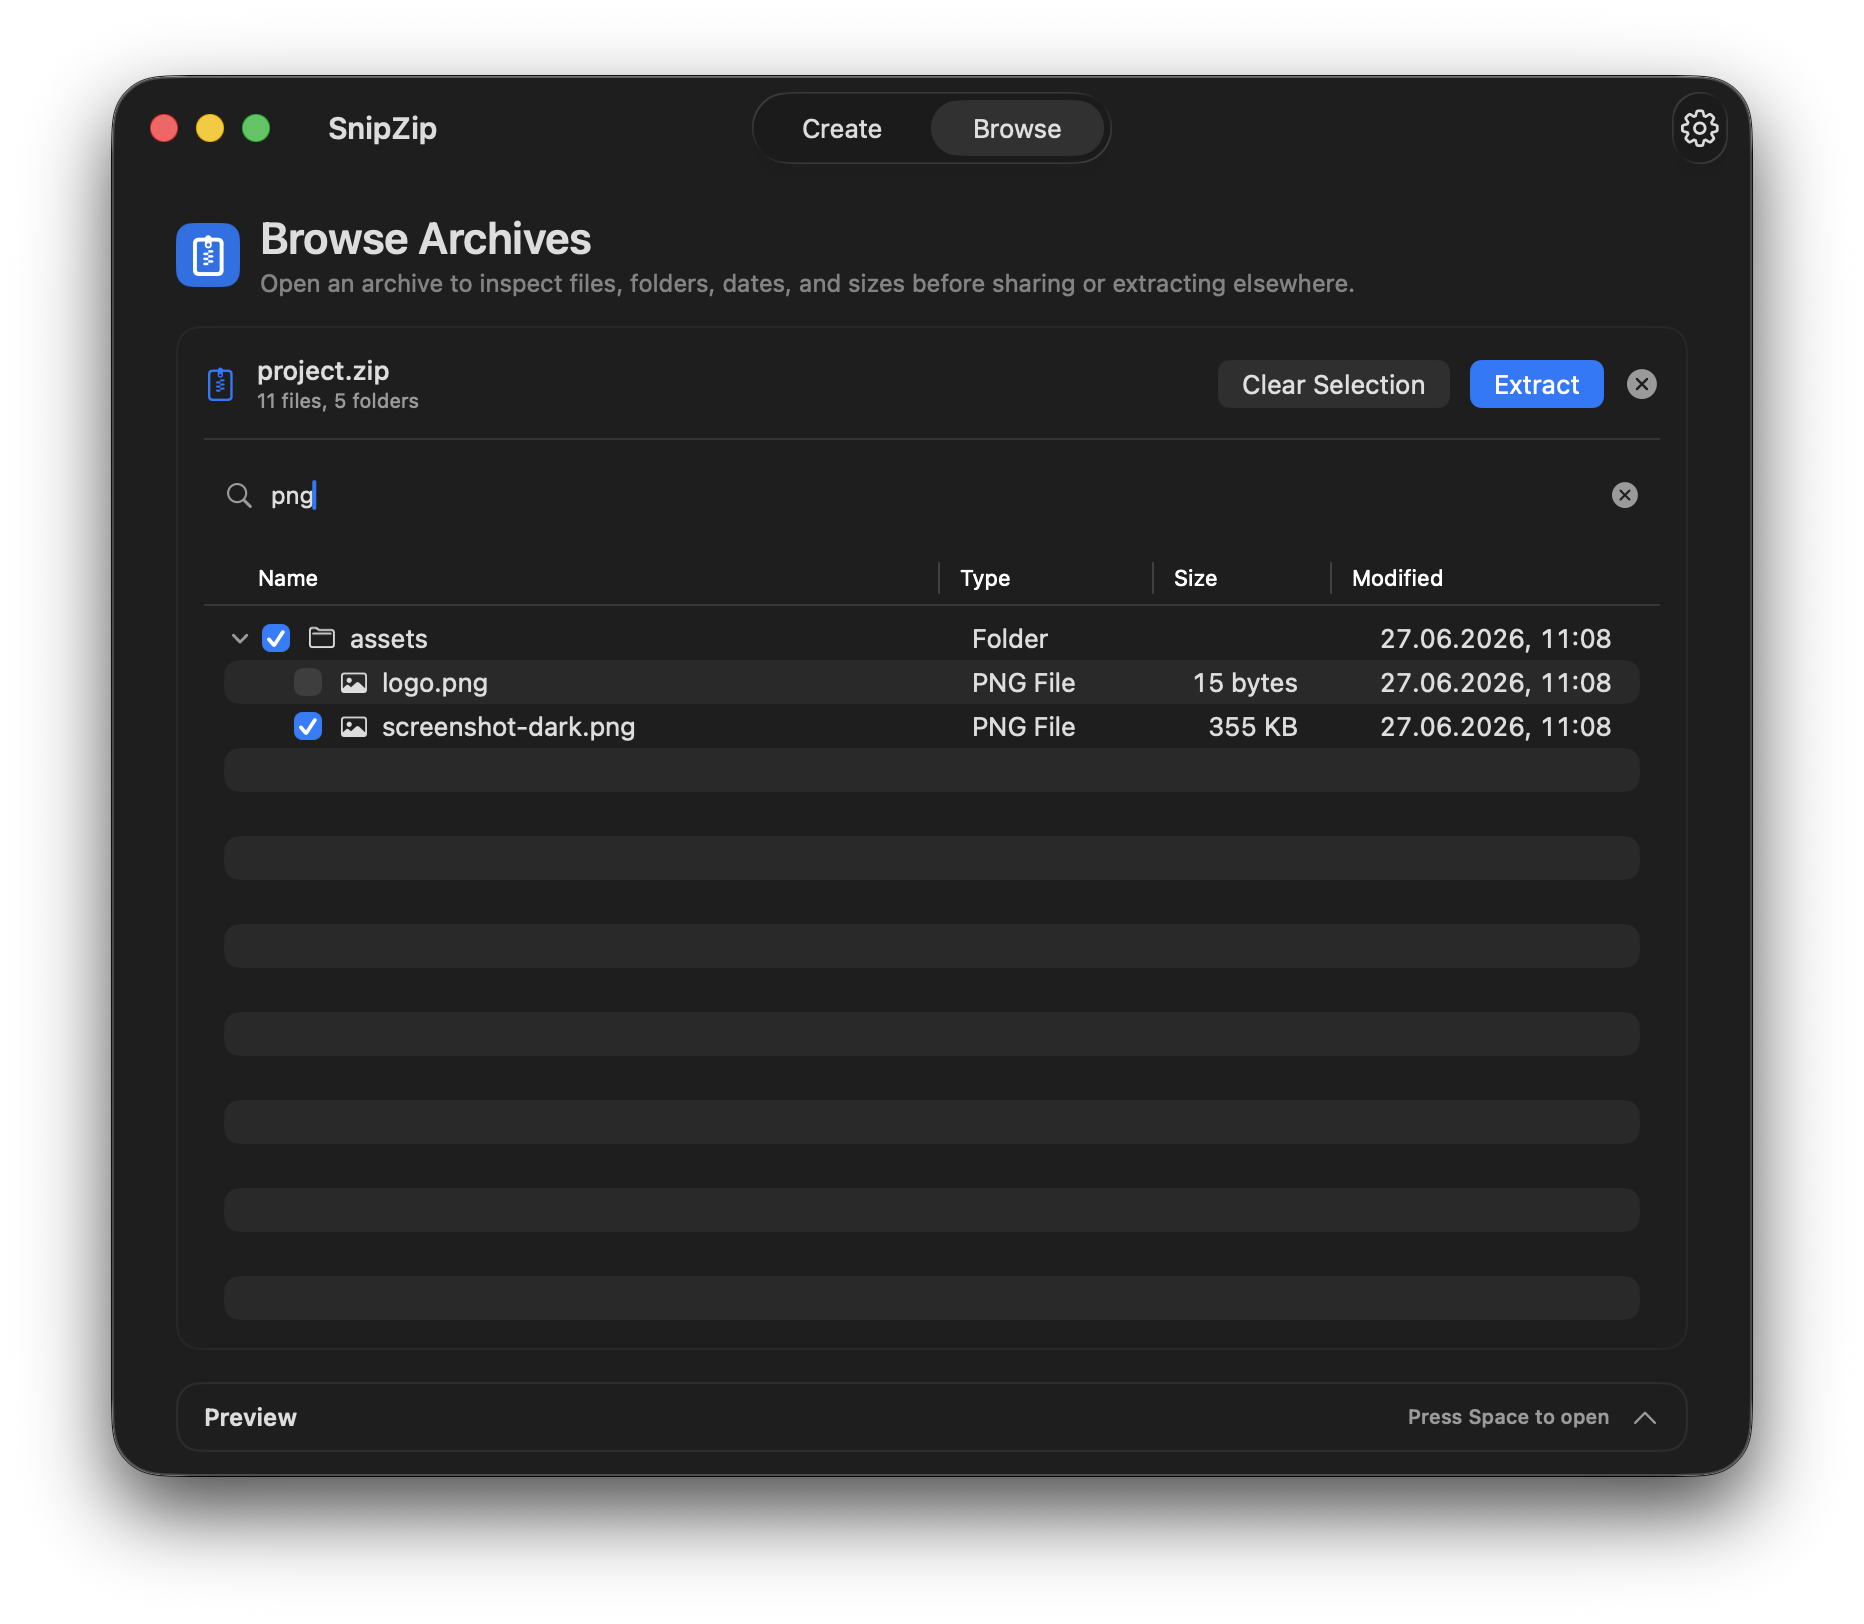Image resolution: width=1864 pixels, height=1624 pixels.
Task: Click the Preview panel label
Action: [x=250, y=1418]
